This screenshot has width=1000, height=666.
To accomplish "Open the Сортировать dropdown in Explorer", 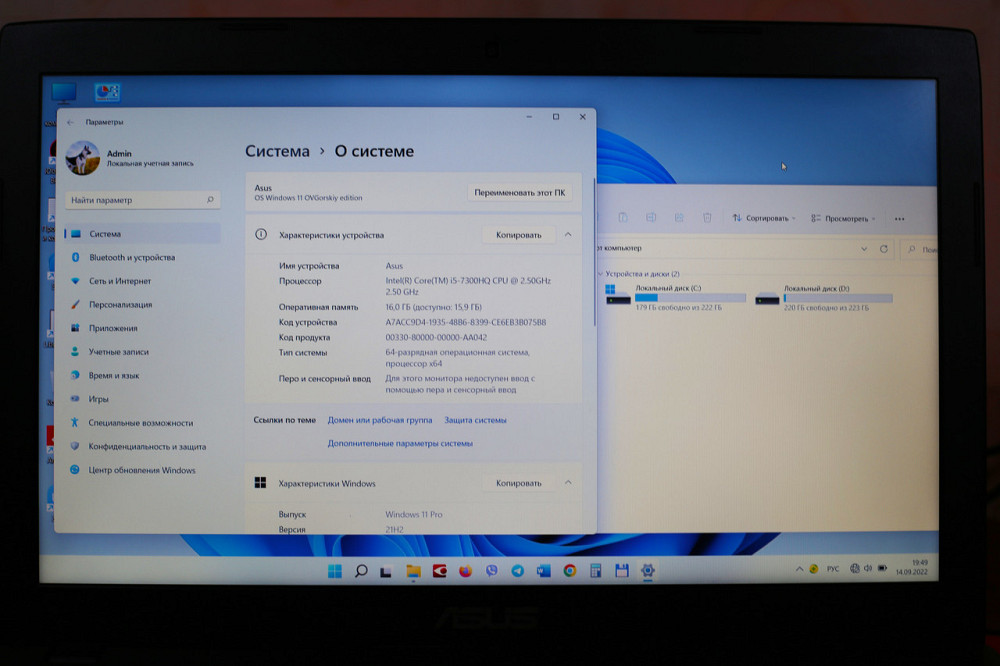I will click(764, 218).
